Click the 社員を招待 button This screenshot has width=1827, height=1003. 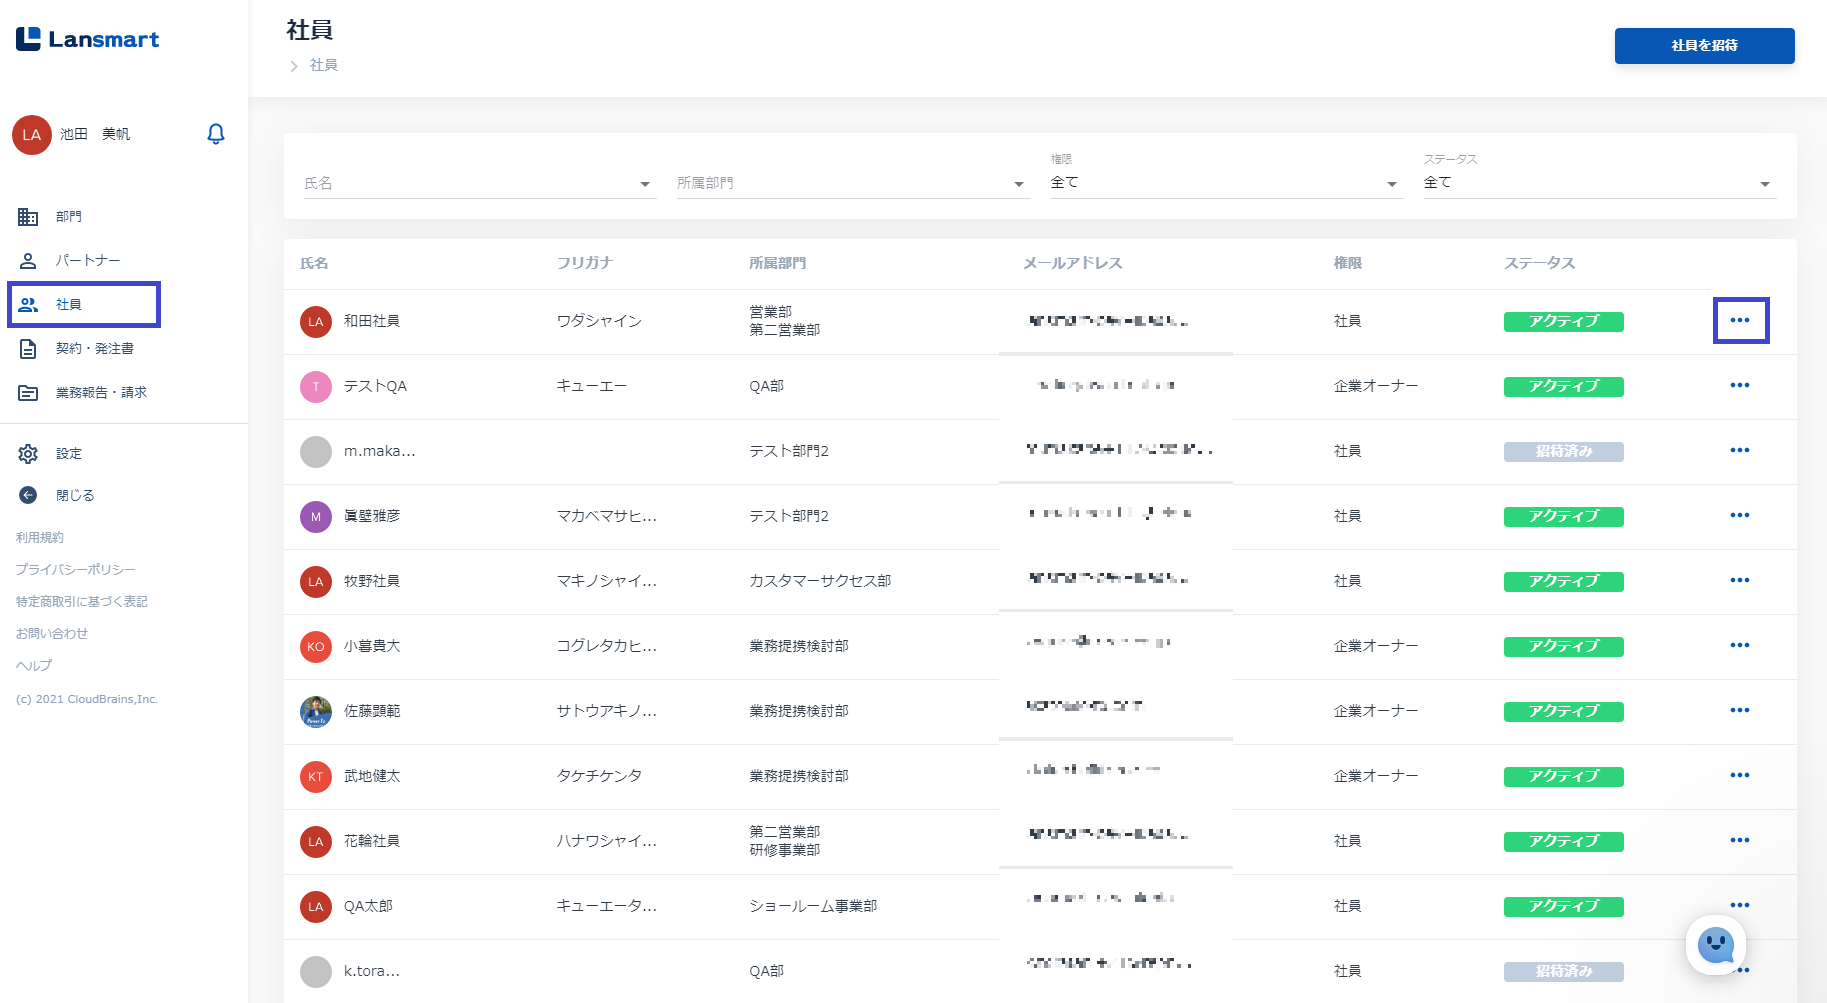[x=1704, y=46]
